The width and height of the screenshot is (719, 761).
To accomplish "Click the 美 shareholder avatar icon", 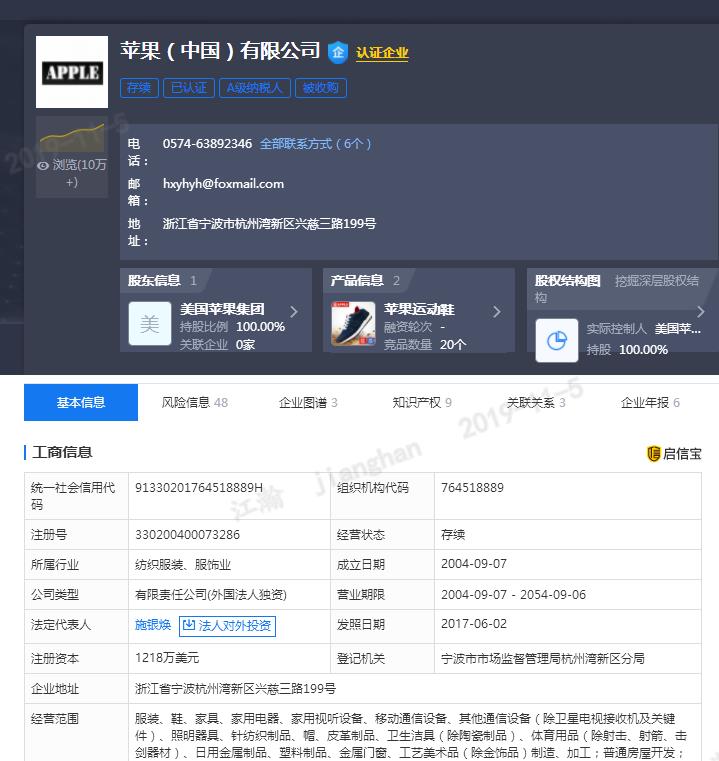I will (150, 324).
